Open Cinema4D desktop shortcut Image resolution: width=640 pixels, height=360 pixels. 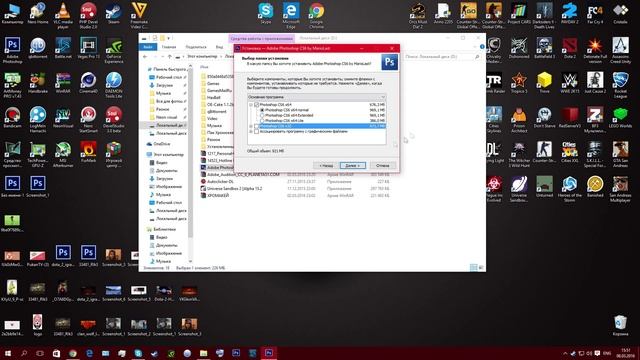(x=88, y=82)
